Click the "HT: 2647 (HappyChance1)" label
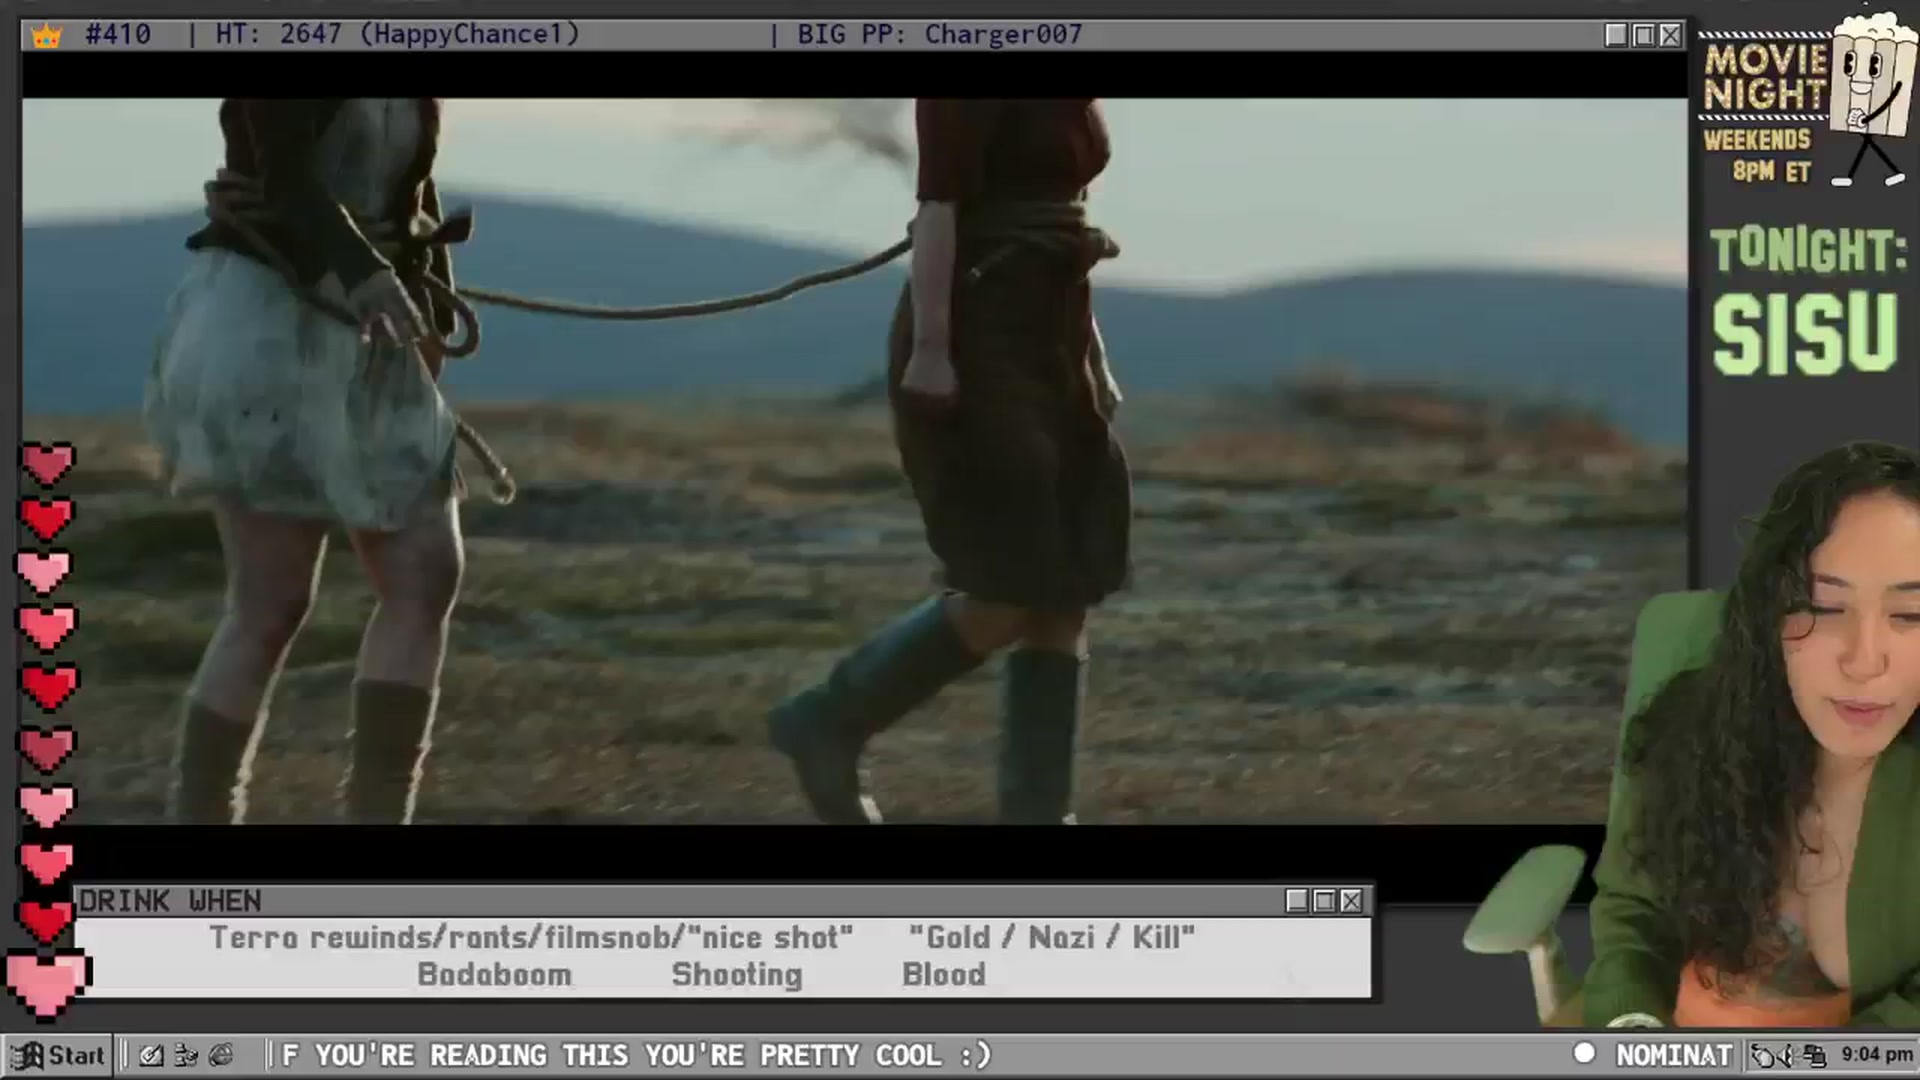 (397, 35)
